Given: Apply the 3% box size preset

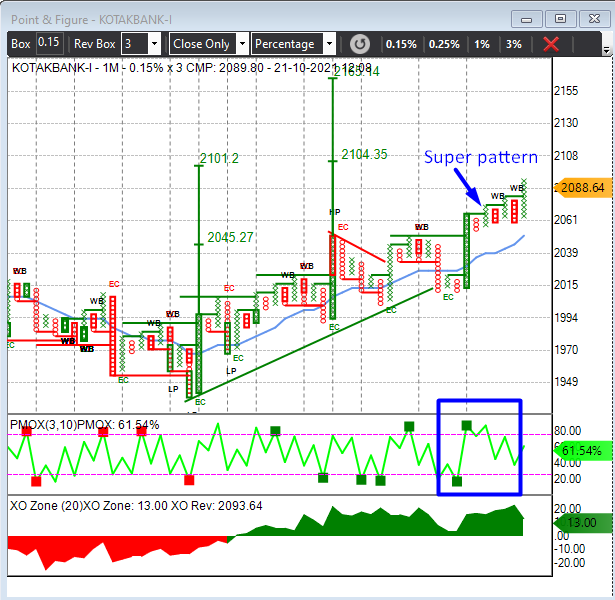Looking at the screenshot, I should pyautogui.click(x=514, y=44).
